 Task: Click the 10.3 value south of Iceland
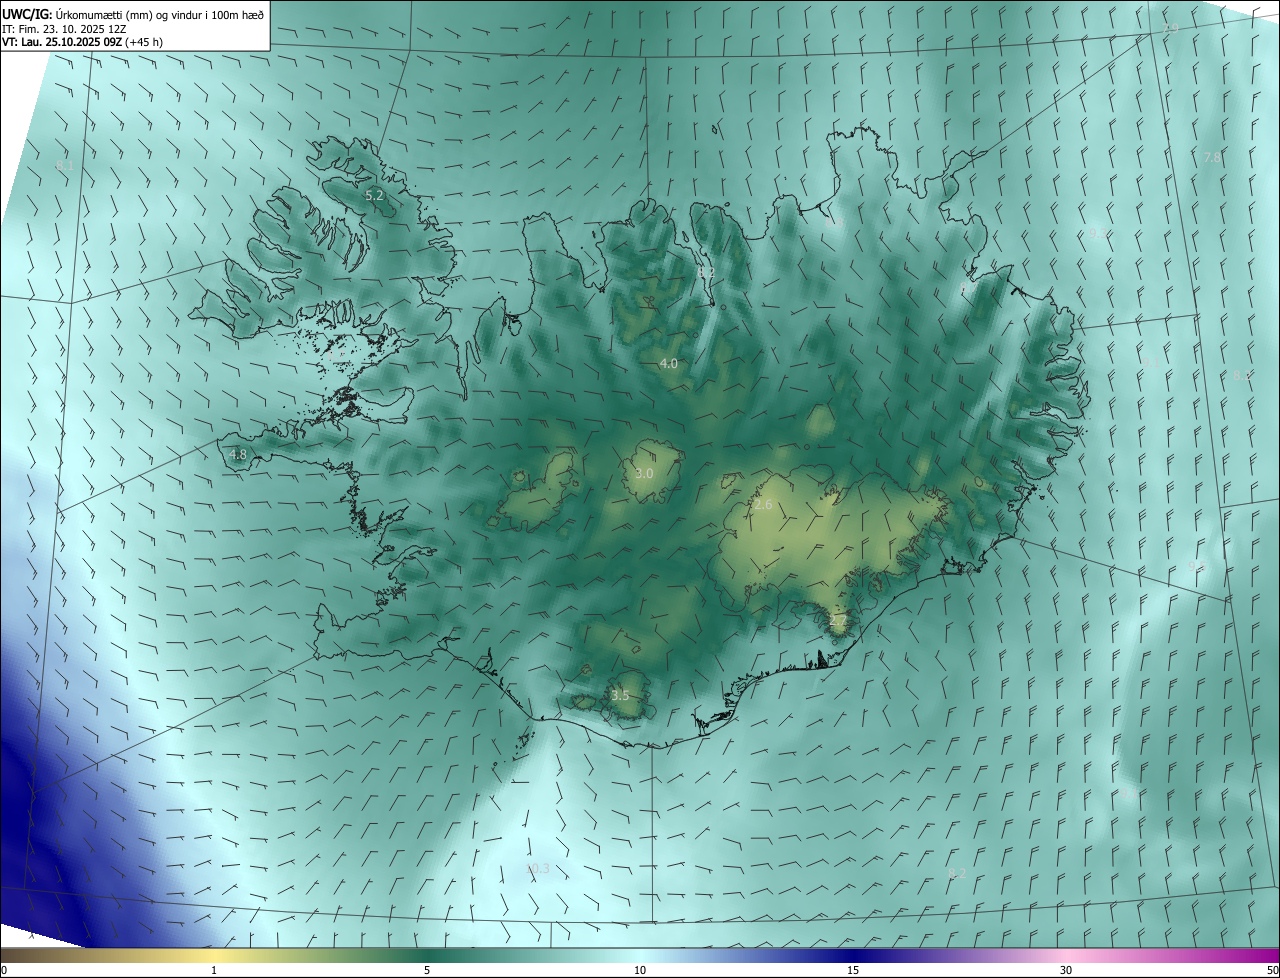538,869
